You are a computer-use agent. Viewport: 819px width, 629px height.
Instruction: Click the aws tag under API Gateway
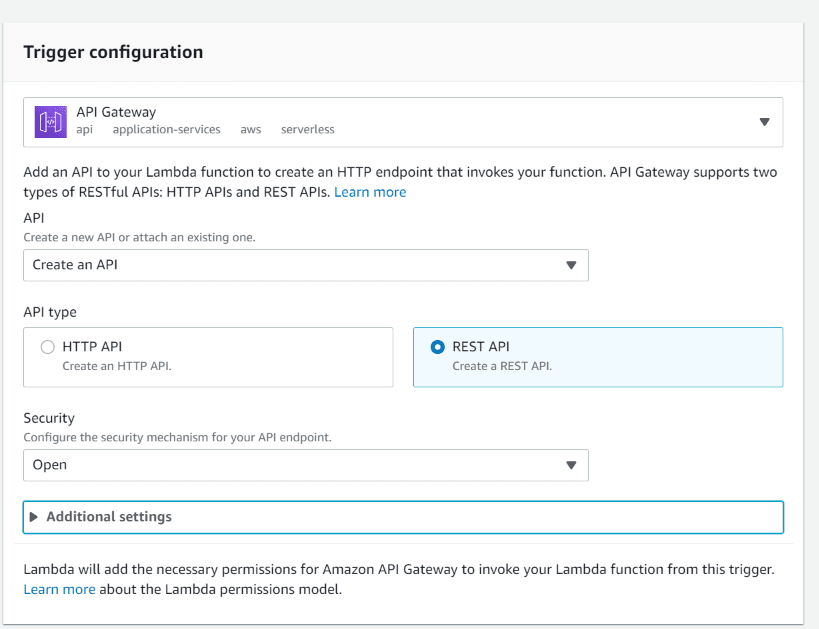pos(251,130)
